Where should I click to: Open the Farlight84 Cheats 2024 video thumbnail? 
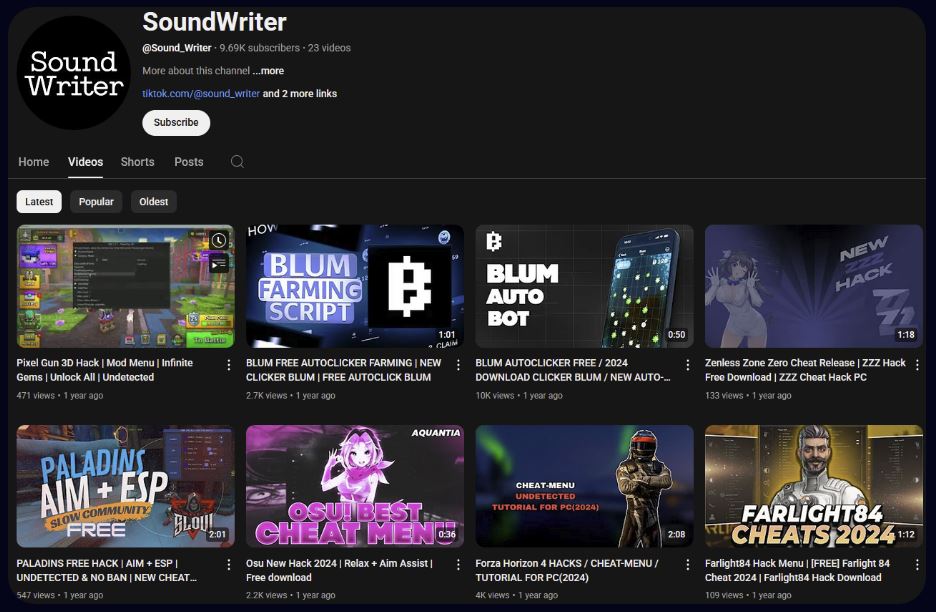pyautogui.click(x=813, y=486)
